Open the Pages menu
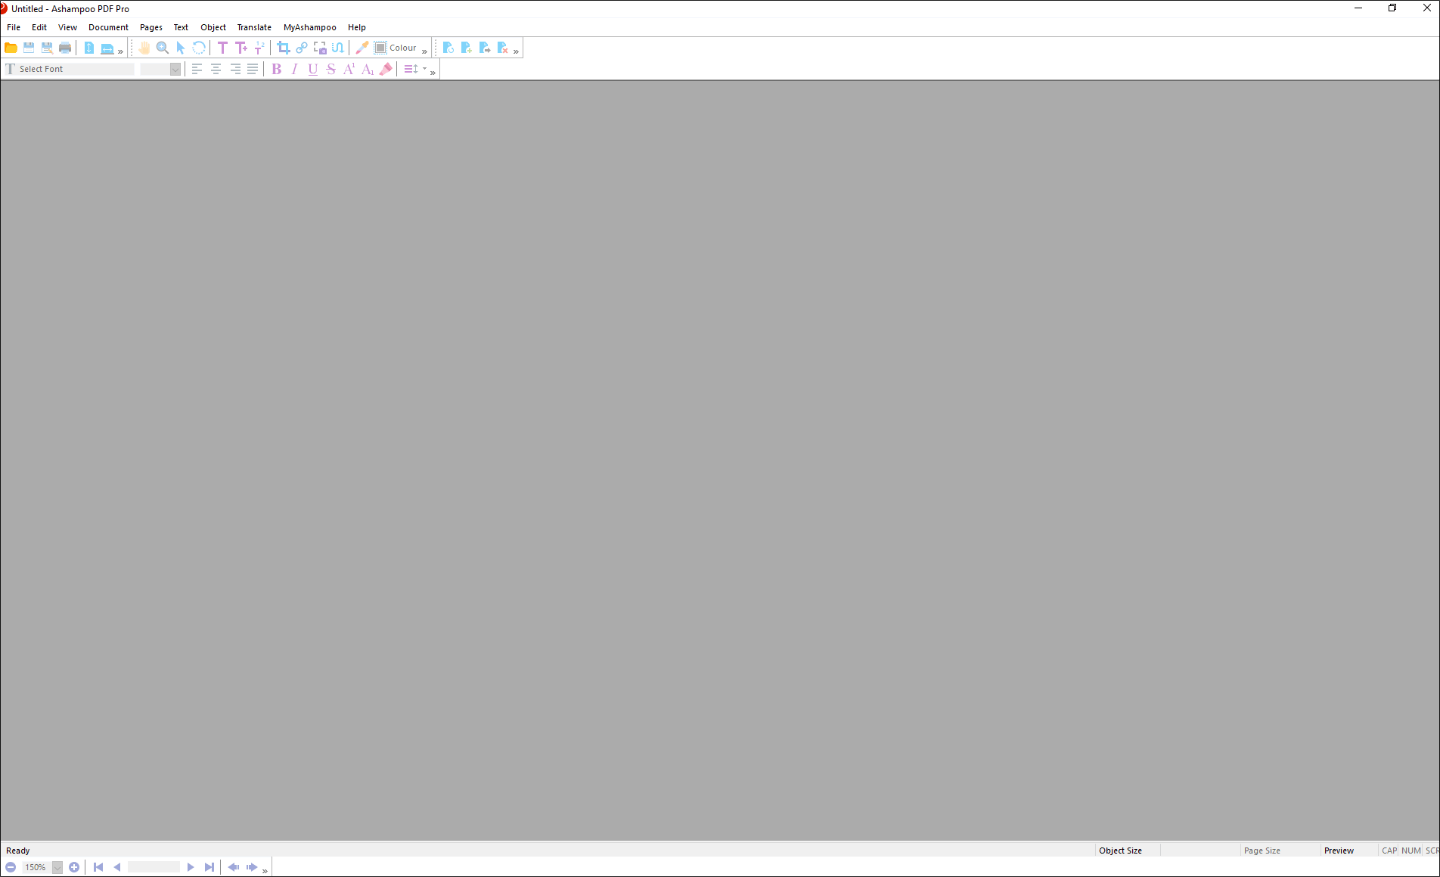The height and width of the screenshot is (877, 1440). pos(151,27)
